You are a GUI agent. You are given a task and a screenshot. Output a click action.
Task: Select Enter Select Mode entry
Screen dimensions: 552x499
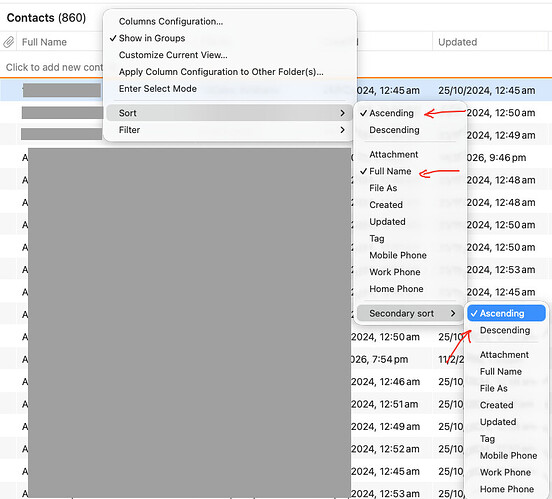point(158,89)
